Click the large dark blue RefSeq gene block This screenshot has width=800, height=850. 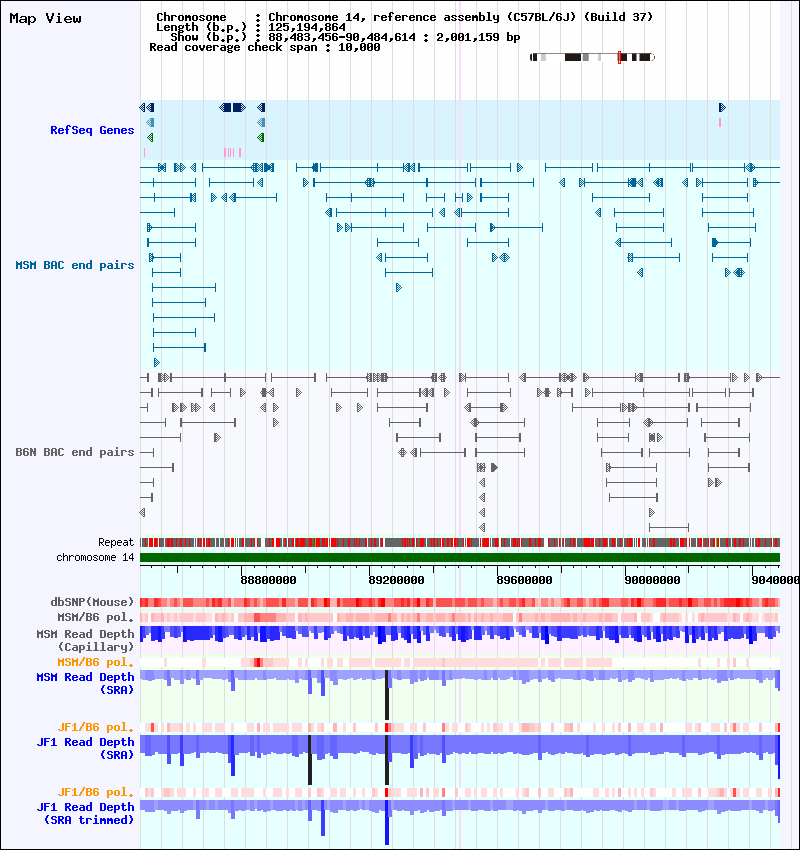[233, 107]
